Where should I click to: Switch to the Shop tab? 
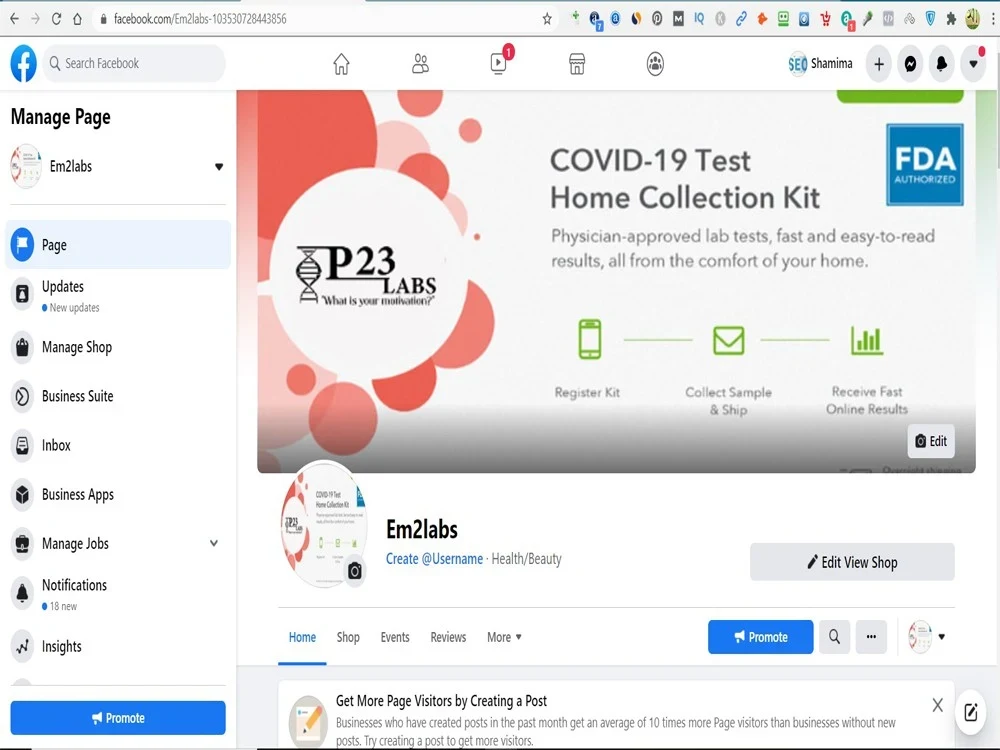(x=348, y=637)
